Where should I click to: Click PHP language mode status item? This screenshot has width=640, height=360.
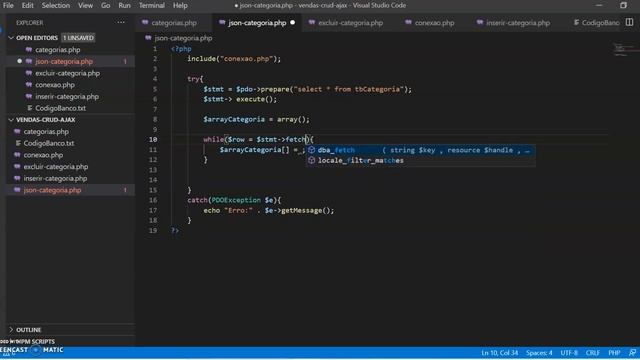pos(614,353)
